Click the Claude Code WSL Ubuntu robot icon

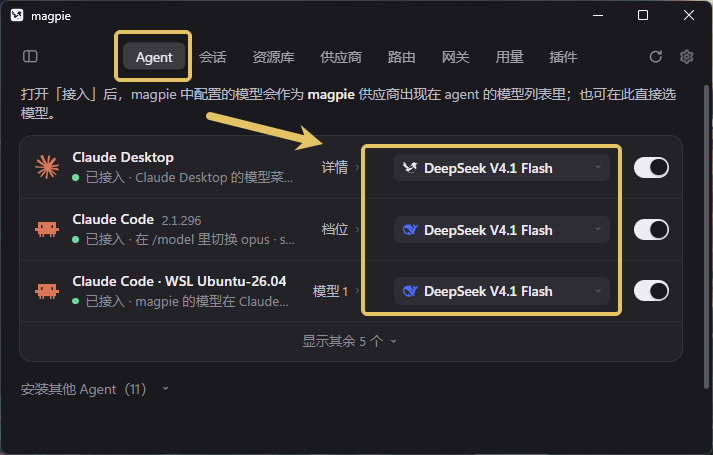[47, 291]
